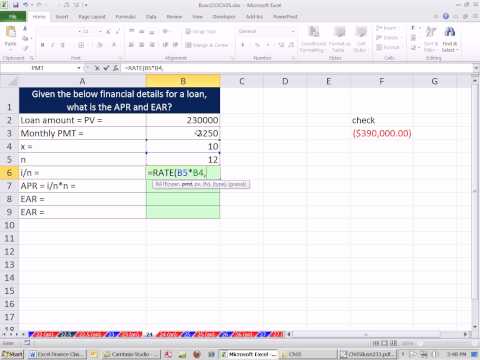Click the Increase Decimal icon
Screen dimensions: 480x360
[x=281, y=45]
